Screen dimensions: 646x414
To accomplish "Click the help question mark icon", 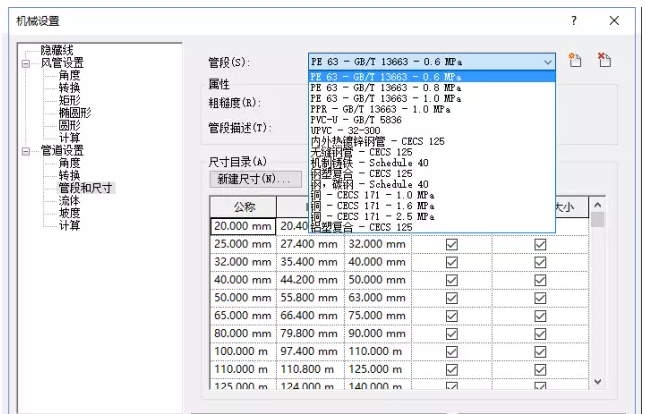I will tap(574, 20).
